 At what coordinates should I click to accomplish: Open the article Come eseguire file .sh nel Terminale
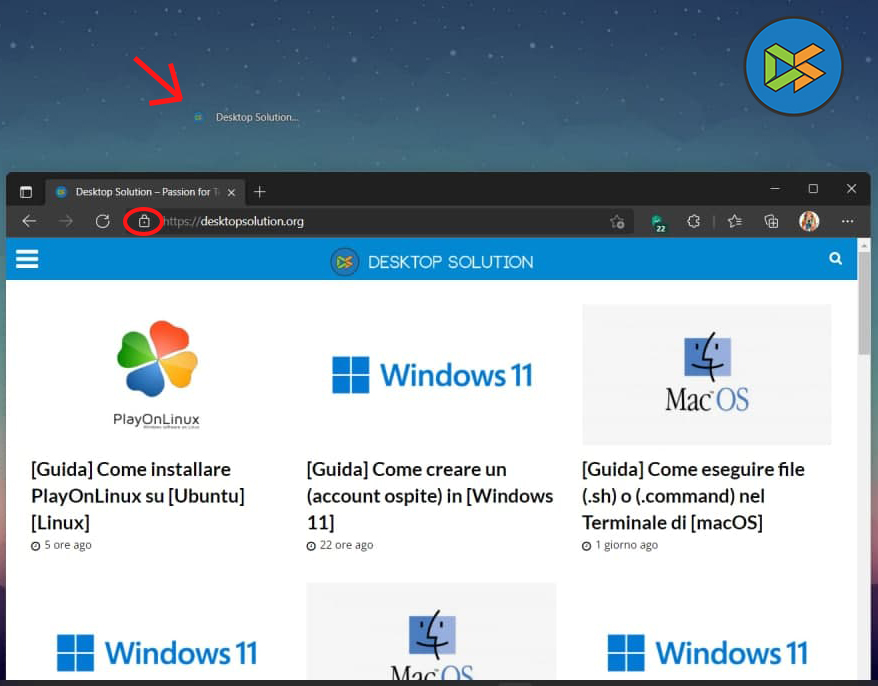pos(693,496)
